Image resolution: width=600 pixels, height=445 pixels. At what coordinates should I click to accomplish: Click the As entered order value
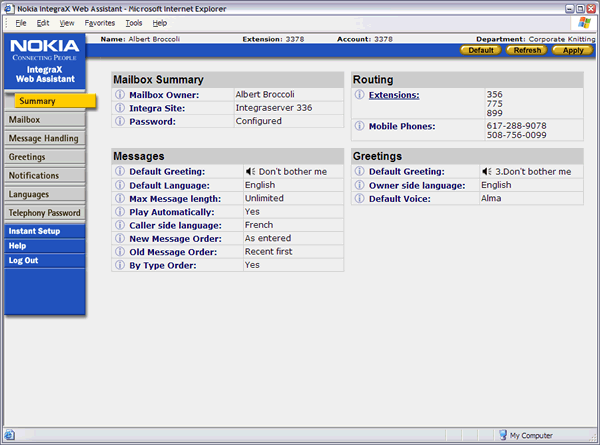268,238
